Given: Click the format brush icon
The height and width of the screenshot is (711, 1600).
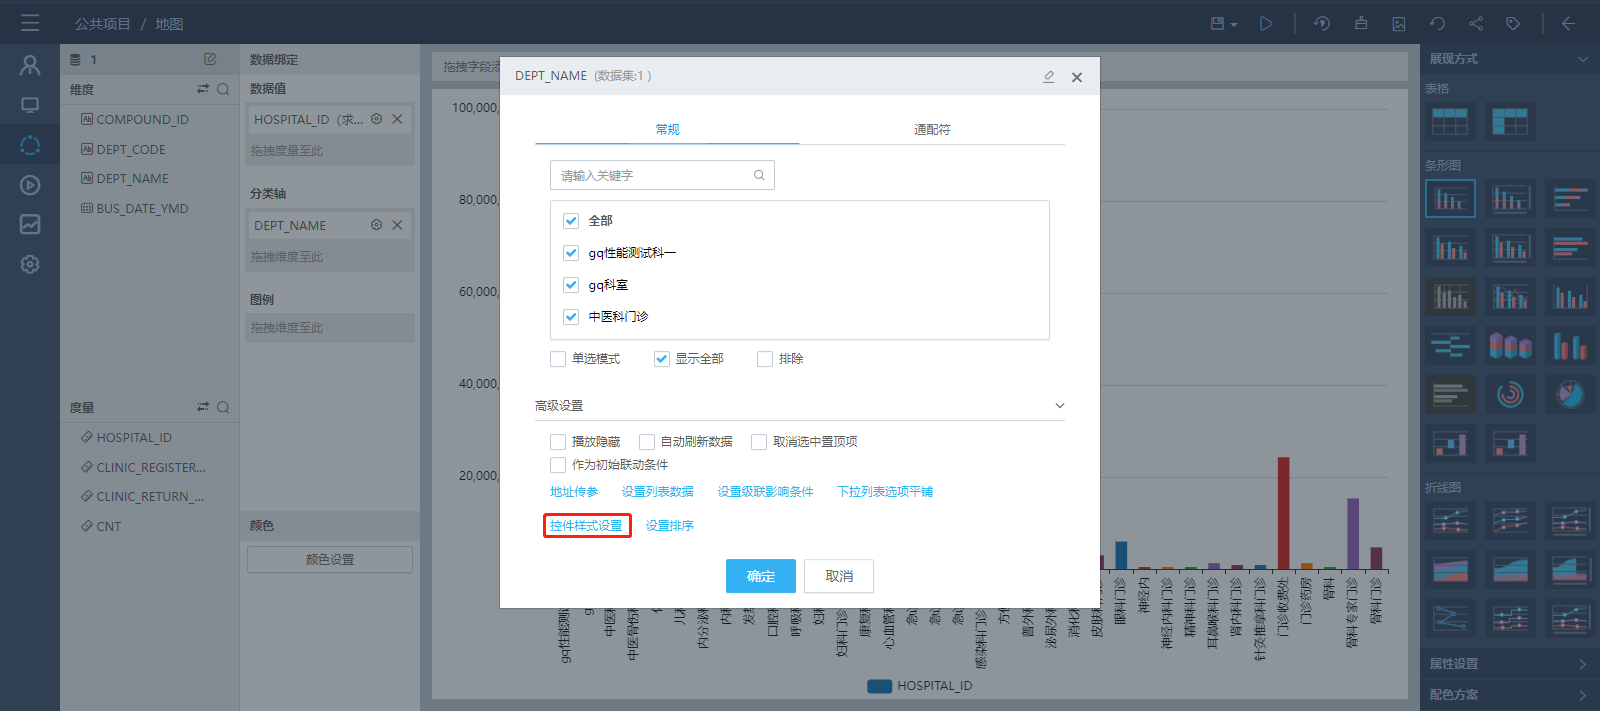Looking at the screenshot, I should point(1361,23).
